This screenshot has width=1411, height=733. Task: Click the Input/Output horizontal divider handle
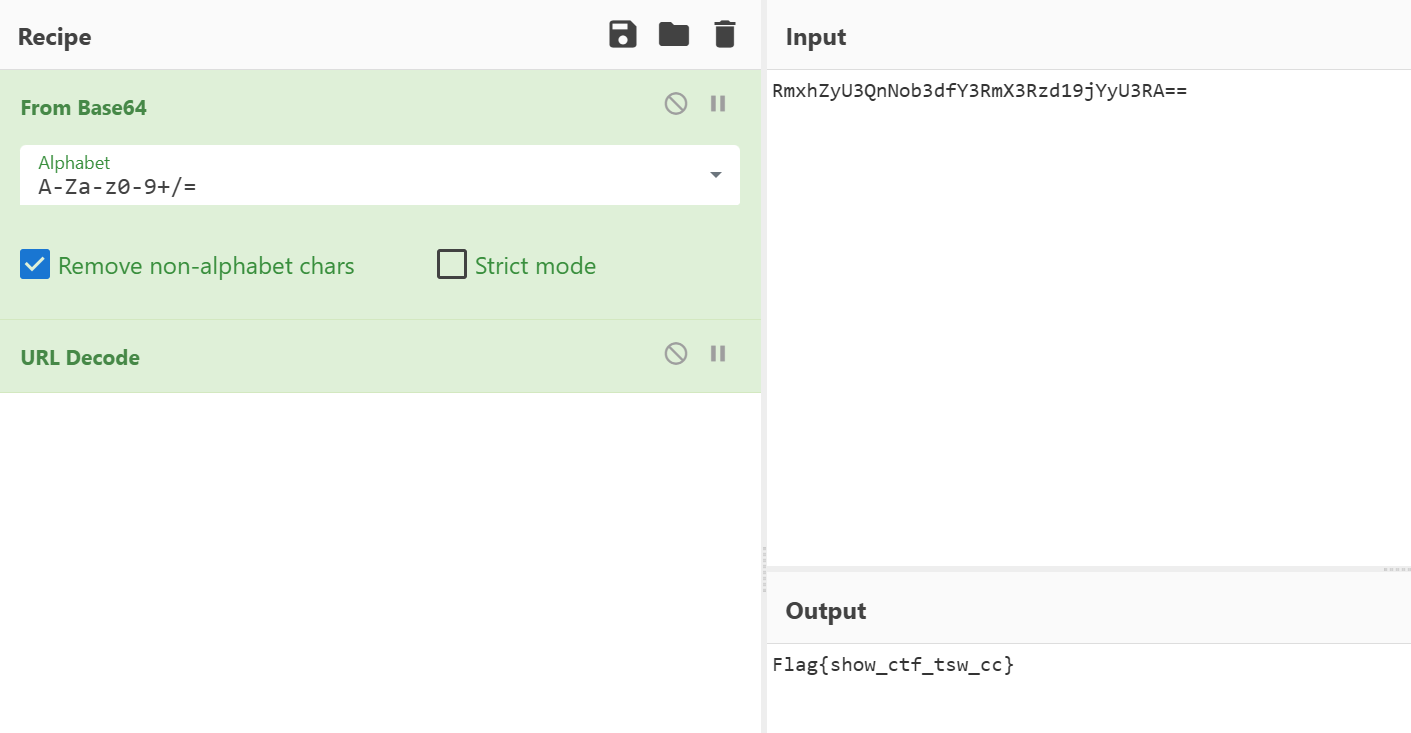coord(1395,569)
